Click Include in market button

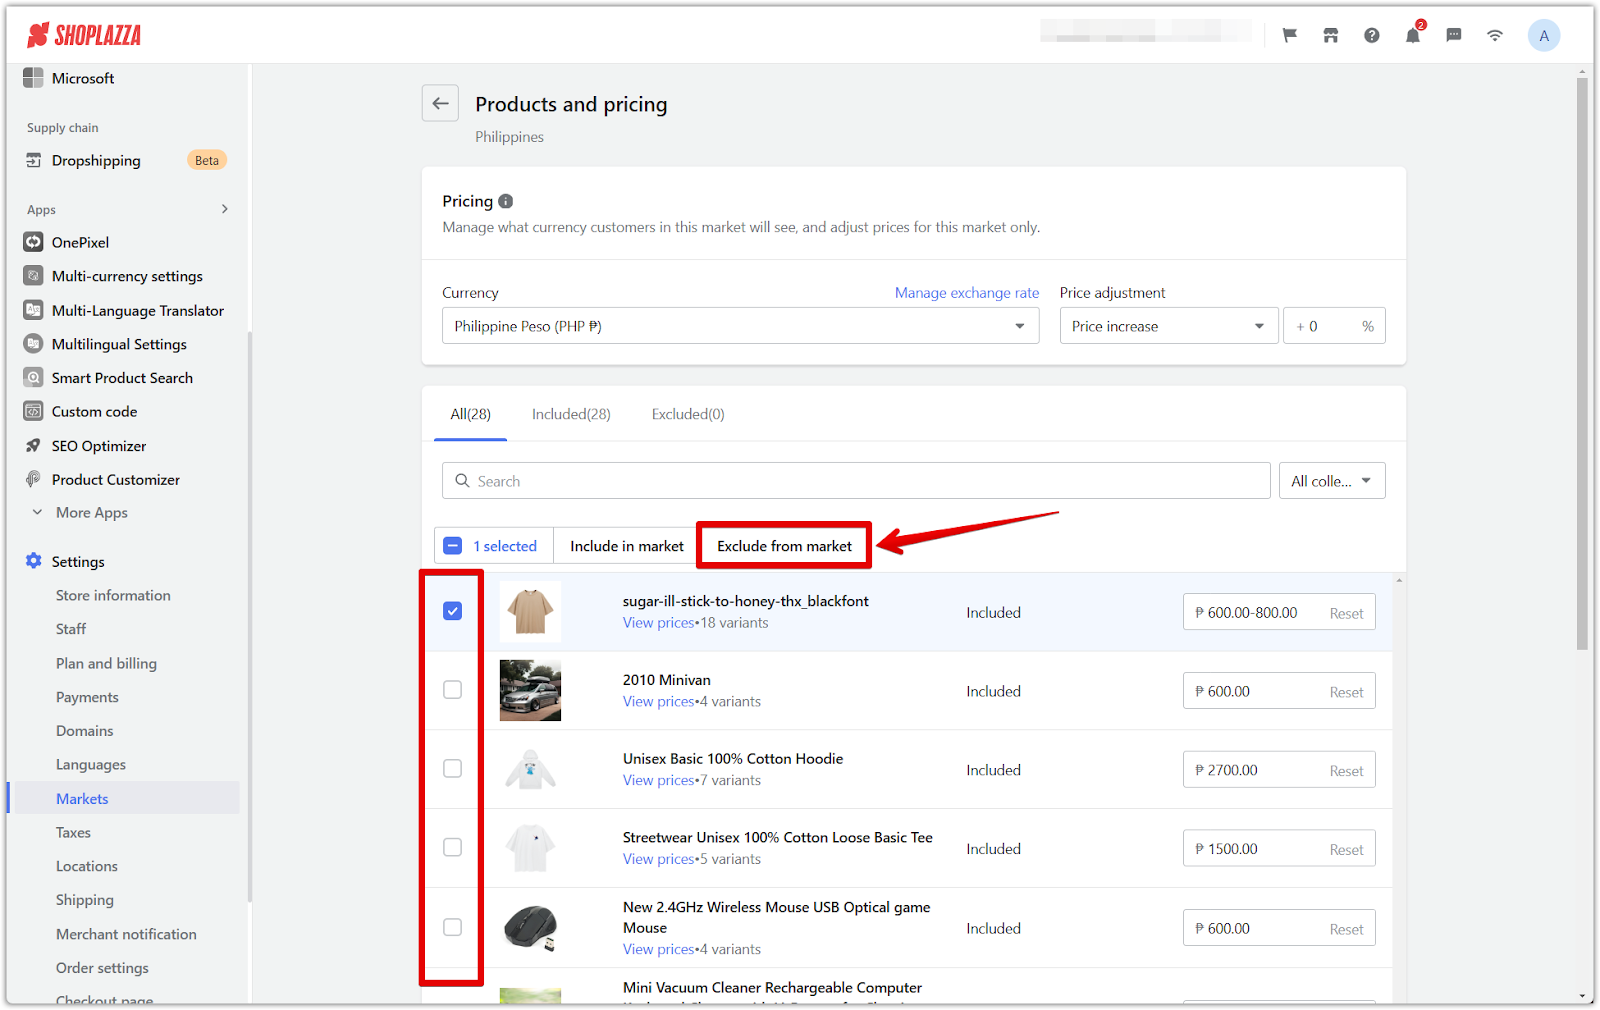point(627,546)
